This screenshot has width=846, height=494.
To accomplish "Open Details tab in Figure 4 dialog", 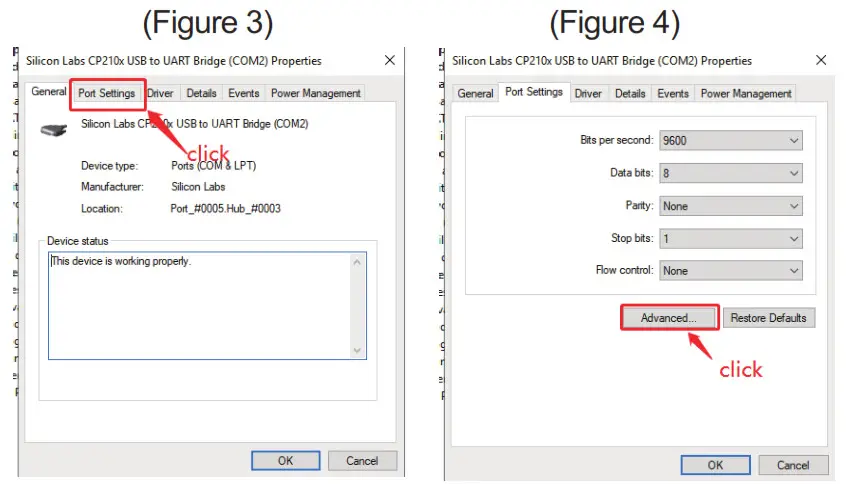I will coord(630,93).
